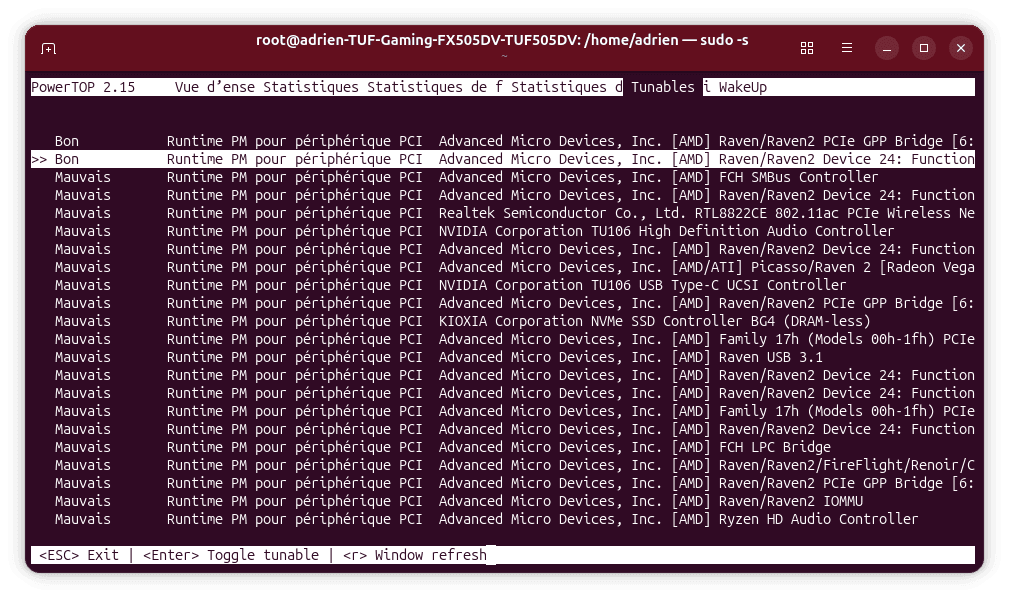The width and height of the screenshot is (1009, 598).
Task: Click Mauvais status of KIOXIA NVMe row
Action: point(82,321)
